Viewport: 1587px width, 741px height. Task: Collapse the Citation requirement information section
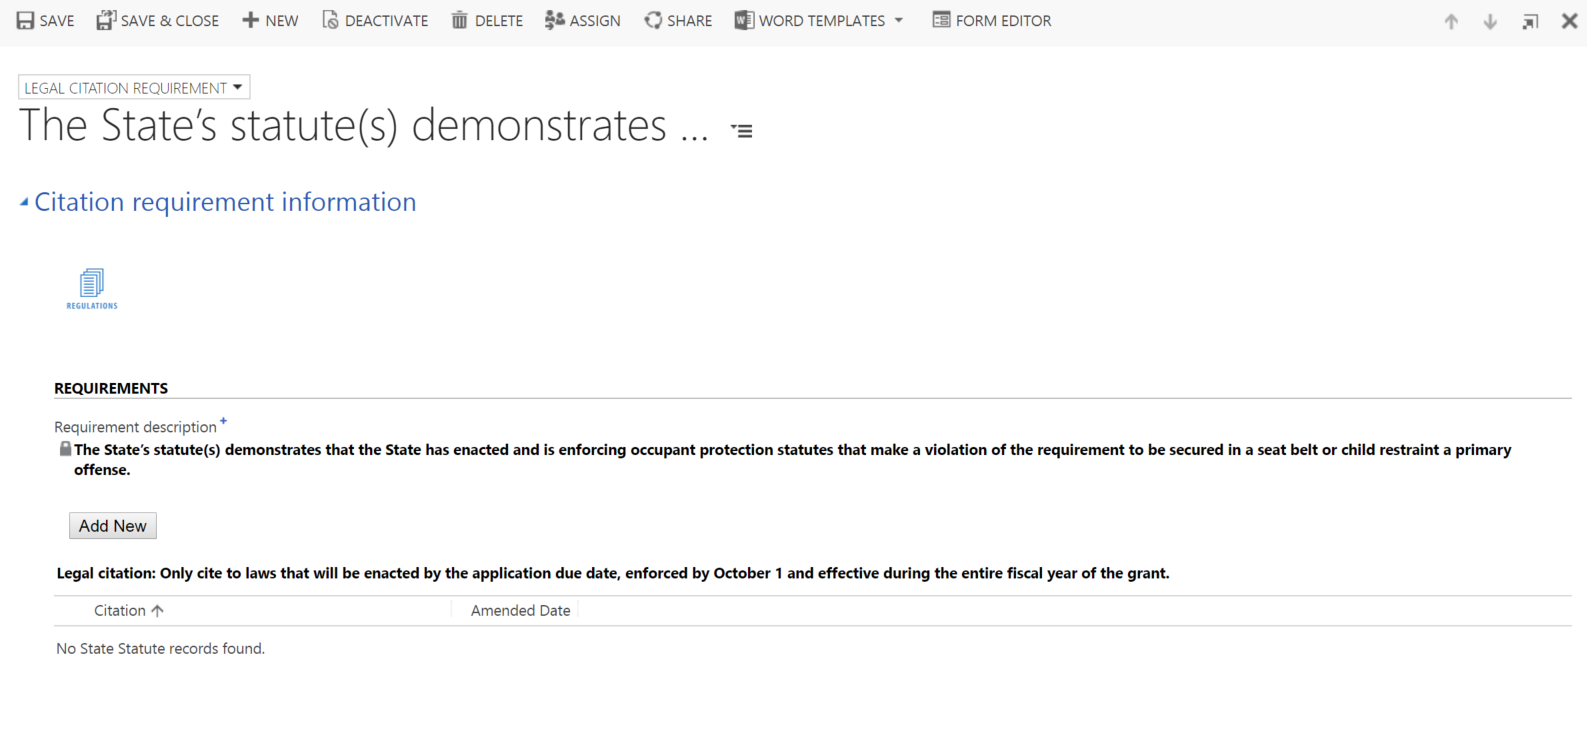pyautogui.click(x=24, y=202)
